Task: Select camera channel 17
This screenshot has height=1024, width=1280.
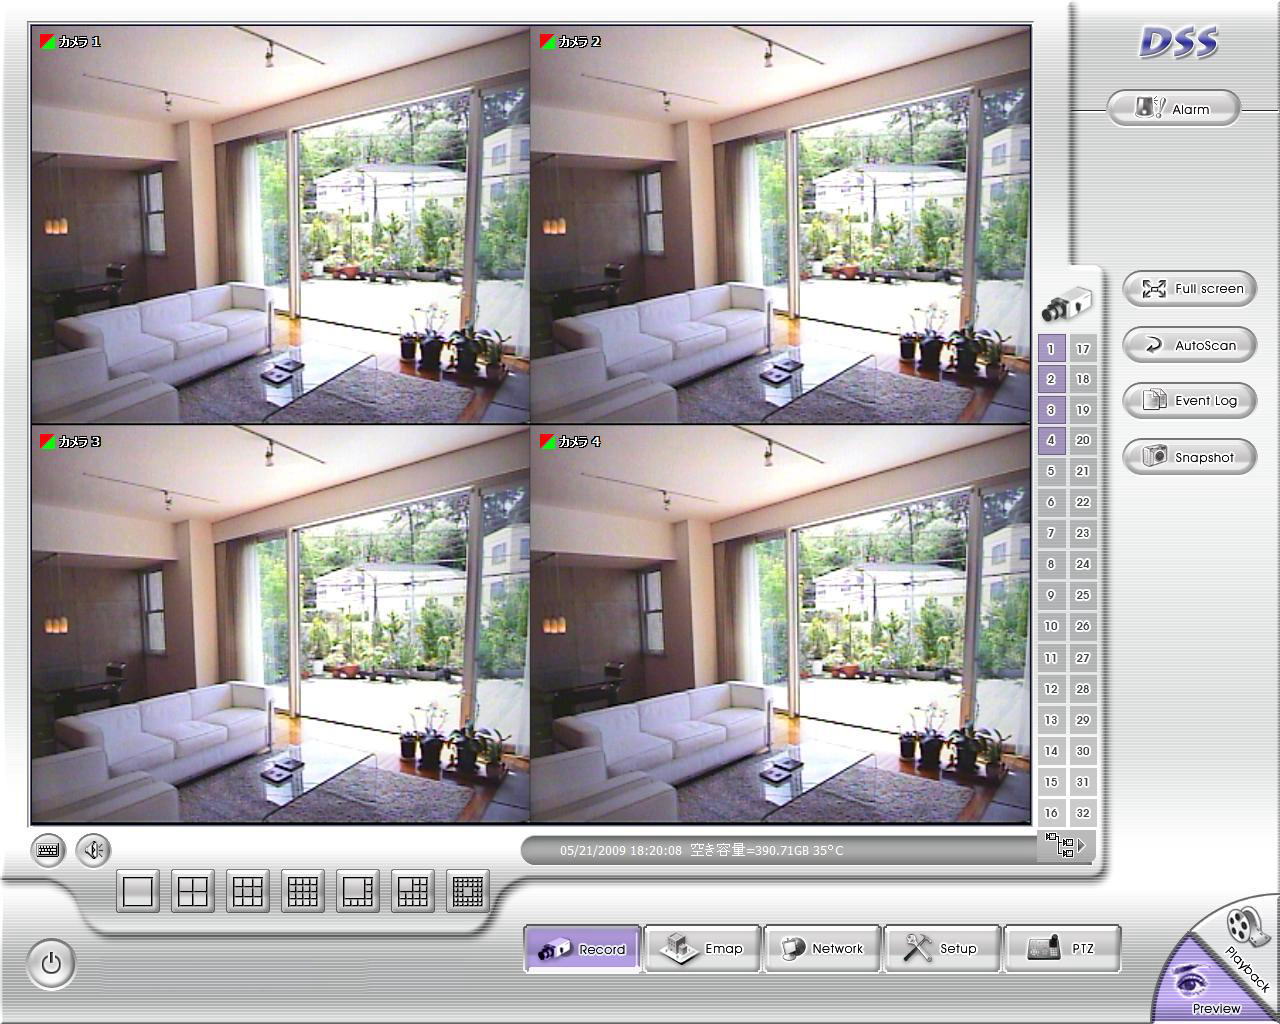Action: [x=1083, y=348]
